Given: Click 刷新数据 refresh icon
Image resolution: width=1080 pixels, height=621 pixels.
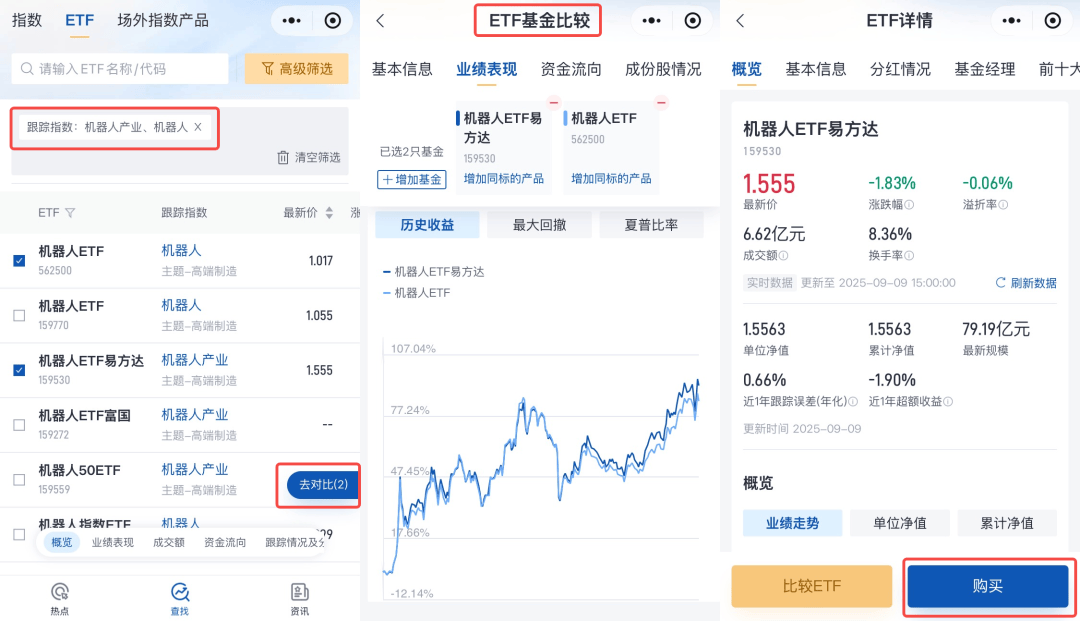Looking at the screenshot, I should (1000, 283).
